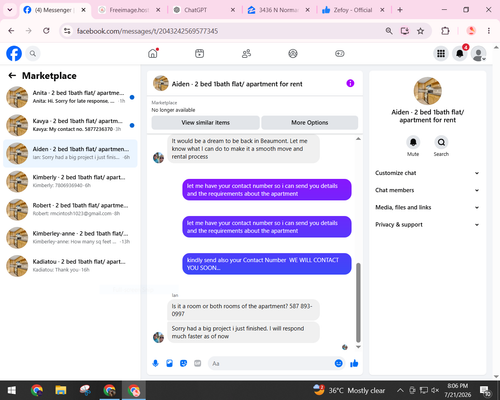Click the taskbar volume muted icon
500x400 pixels.
435,390
